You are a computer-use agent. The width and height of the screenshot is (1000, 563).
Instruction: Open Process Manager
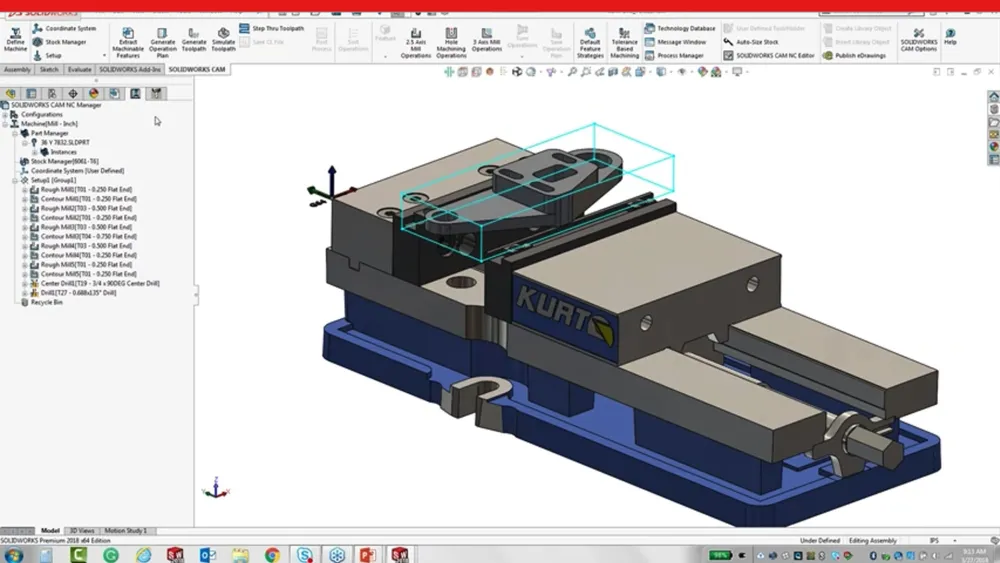pyautogui.click(x=673, y=55)
